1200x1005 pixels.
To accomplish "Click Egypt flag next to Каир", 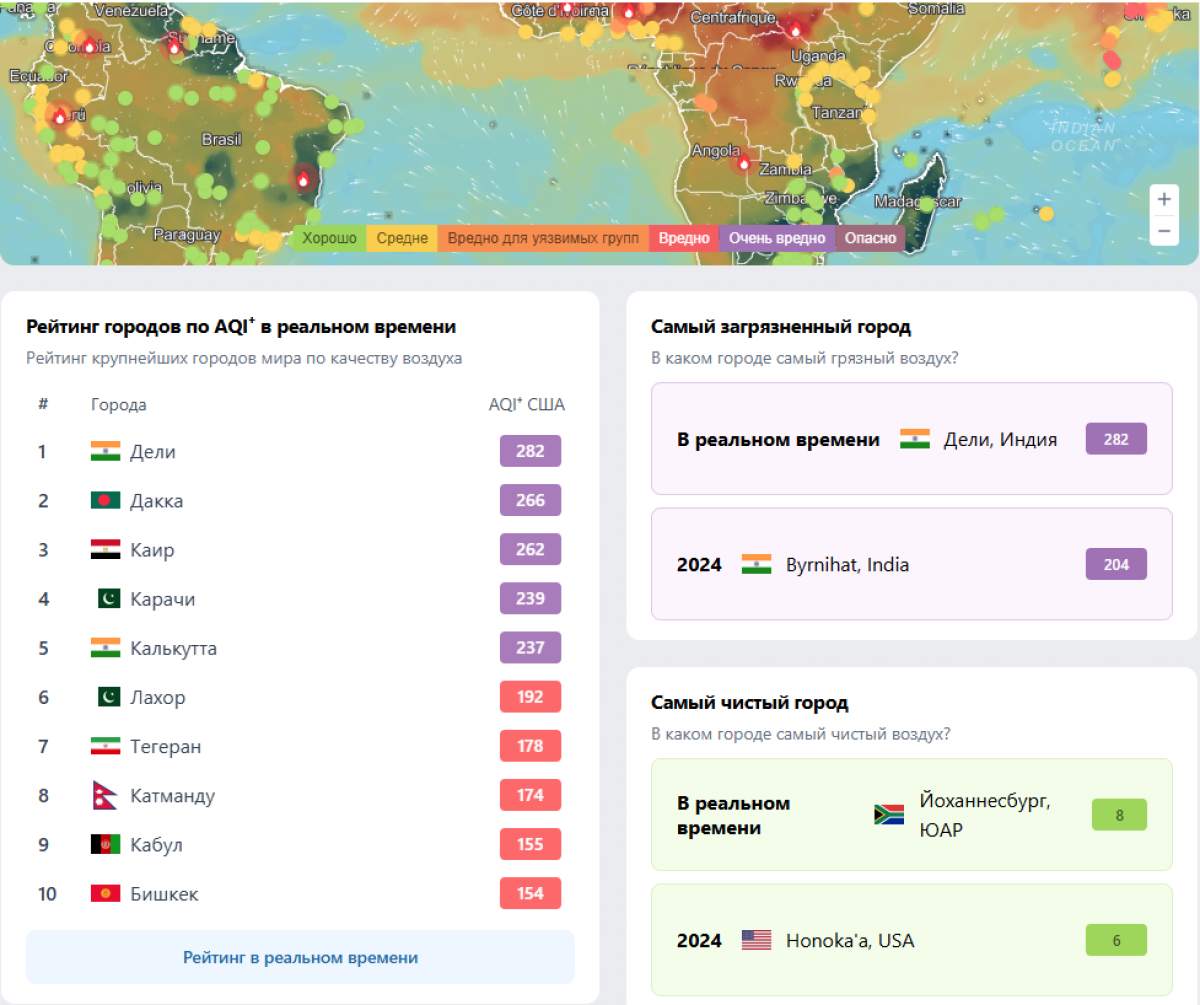I will click(x=105, y=550).
